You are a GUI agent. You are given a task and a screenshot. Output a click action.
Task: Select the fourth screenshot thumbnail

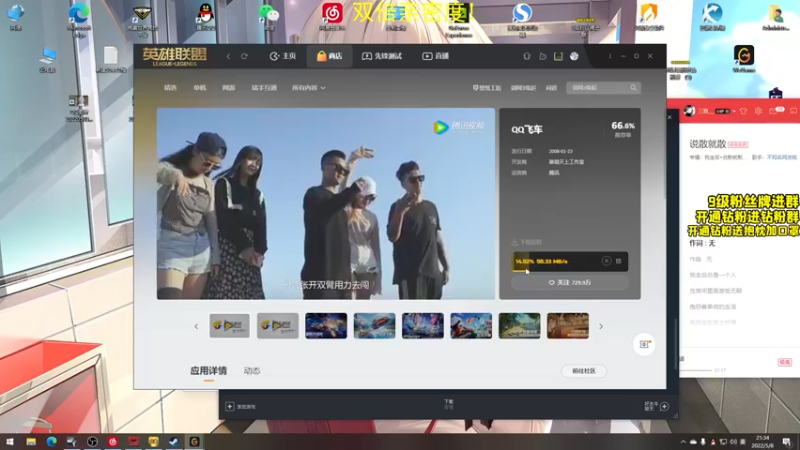click(x=374, y=326)
